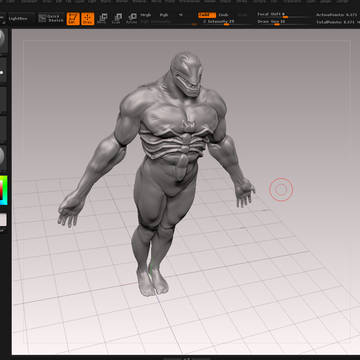Viewport: 360px width, 360px height.
Task: Toggle the orange Edit mode button
Action: 73,19
